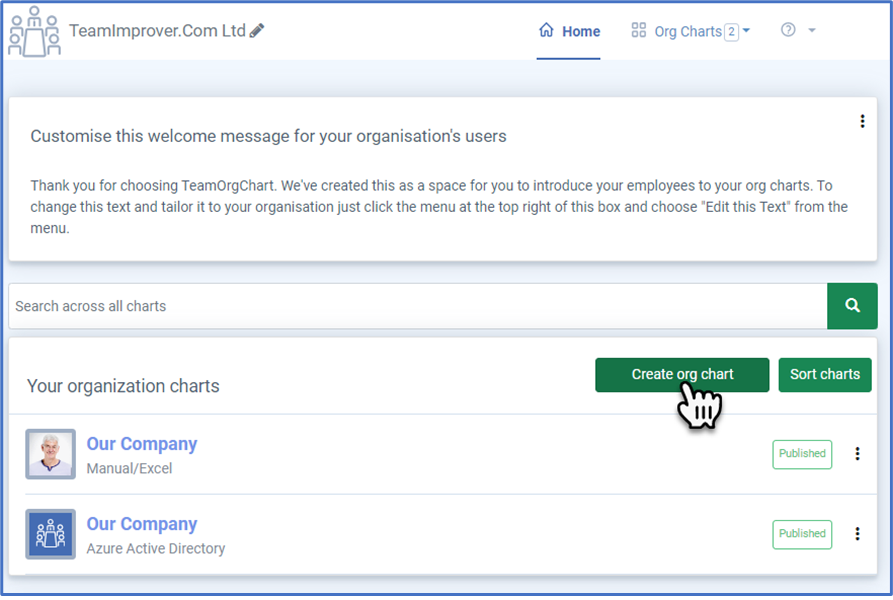Open the Our Company Manual/Excel chart link
This screenshot has height=600, width=893.
tap(142, 444)
